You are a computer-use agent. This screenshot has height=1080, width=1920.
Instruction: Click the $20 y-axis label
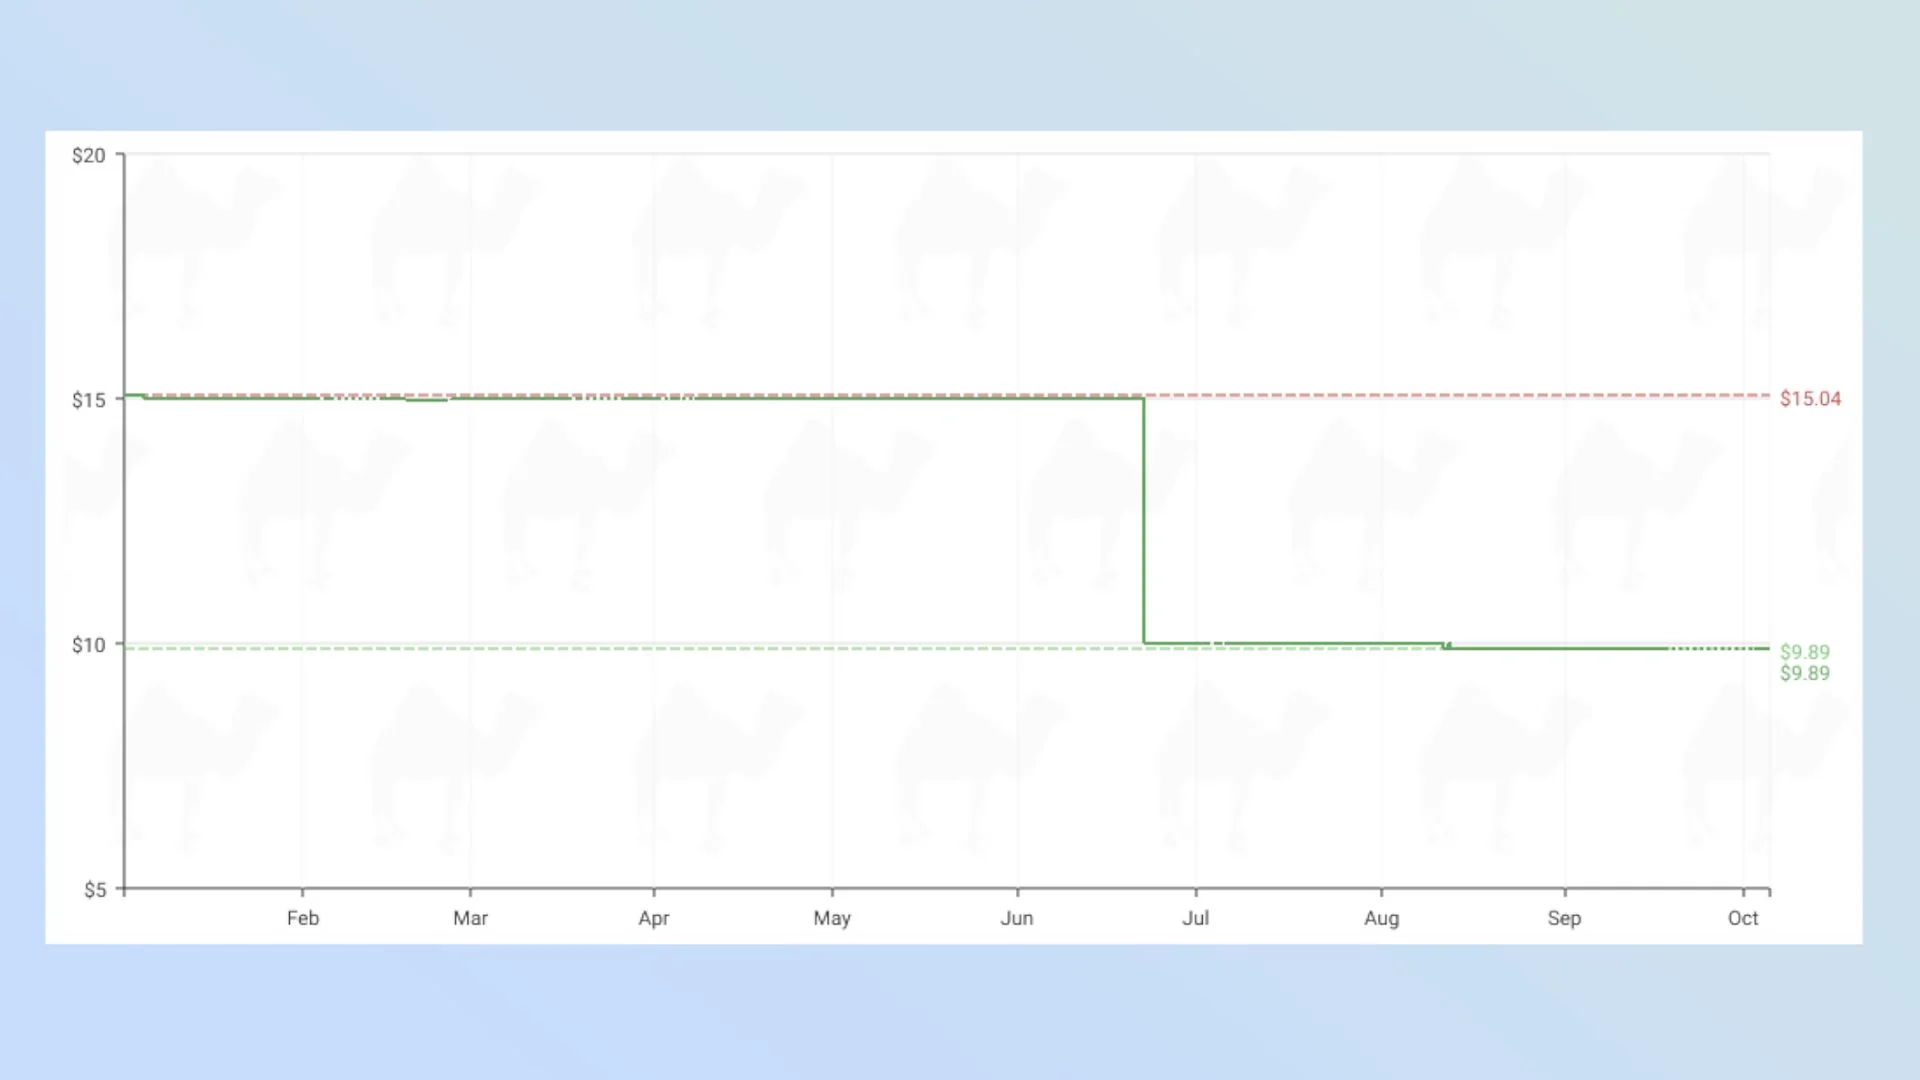88,155
